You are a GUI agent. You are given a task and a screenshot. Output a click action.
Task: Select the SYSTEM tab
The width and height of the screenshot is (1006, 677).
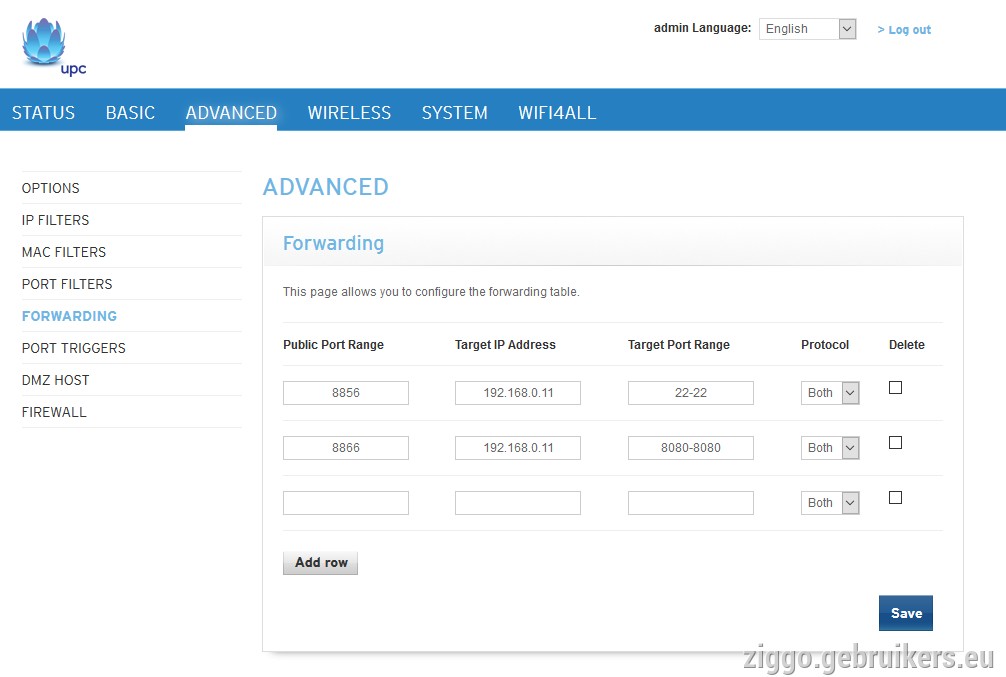[x=454, y=112]
